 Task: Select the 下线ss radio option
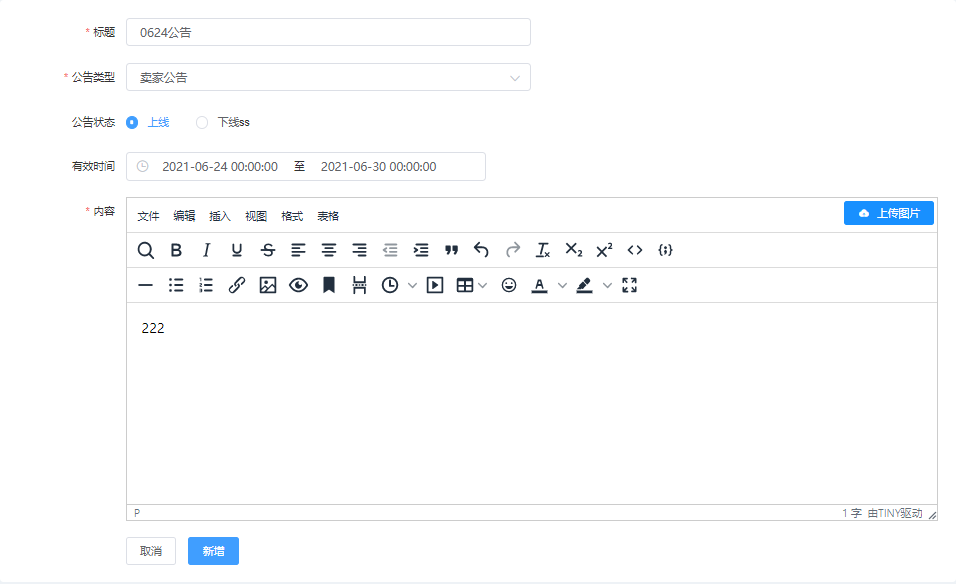tap(202, 122)
